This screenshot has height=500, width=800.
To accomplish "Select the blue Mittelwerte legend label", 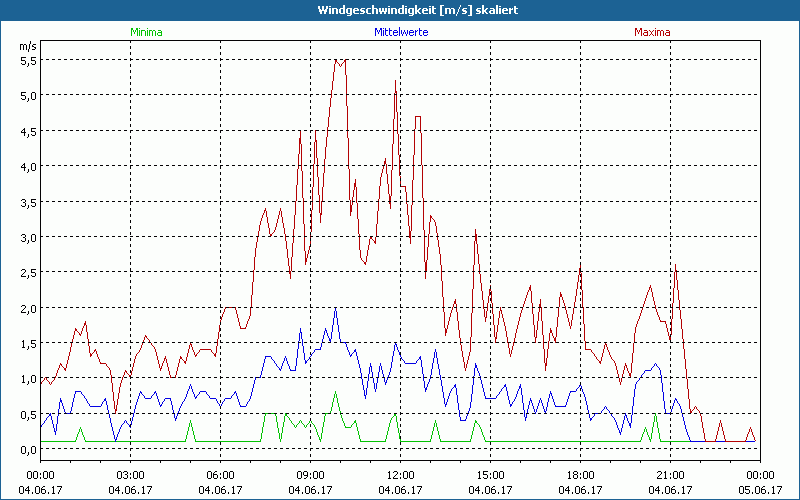I will click(x=400, y=32).
